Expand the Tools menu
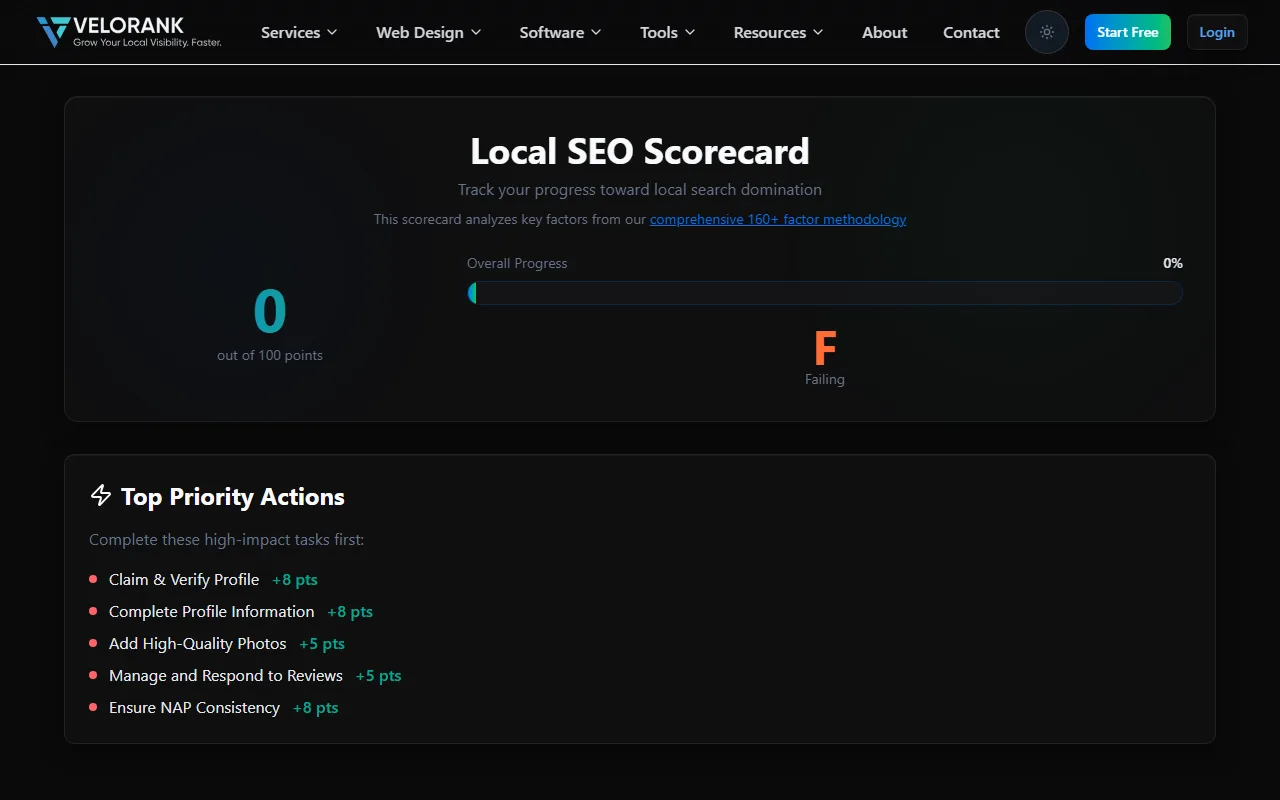The height and width of the screenshot is (800, 1280). pos(667,32)
